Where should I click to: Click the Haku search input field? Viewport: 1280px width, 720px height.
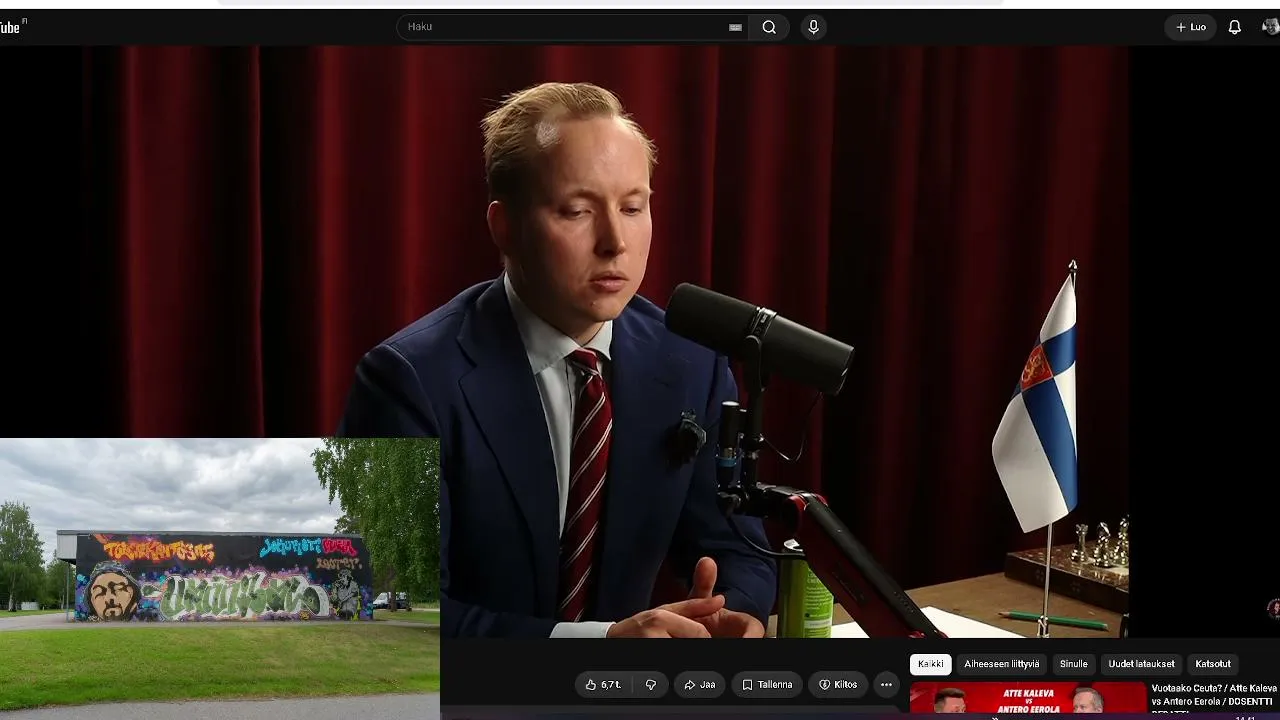click(x=572, y=27)
